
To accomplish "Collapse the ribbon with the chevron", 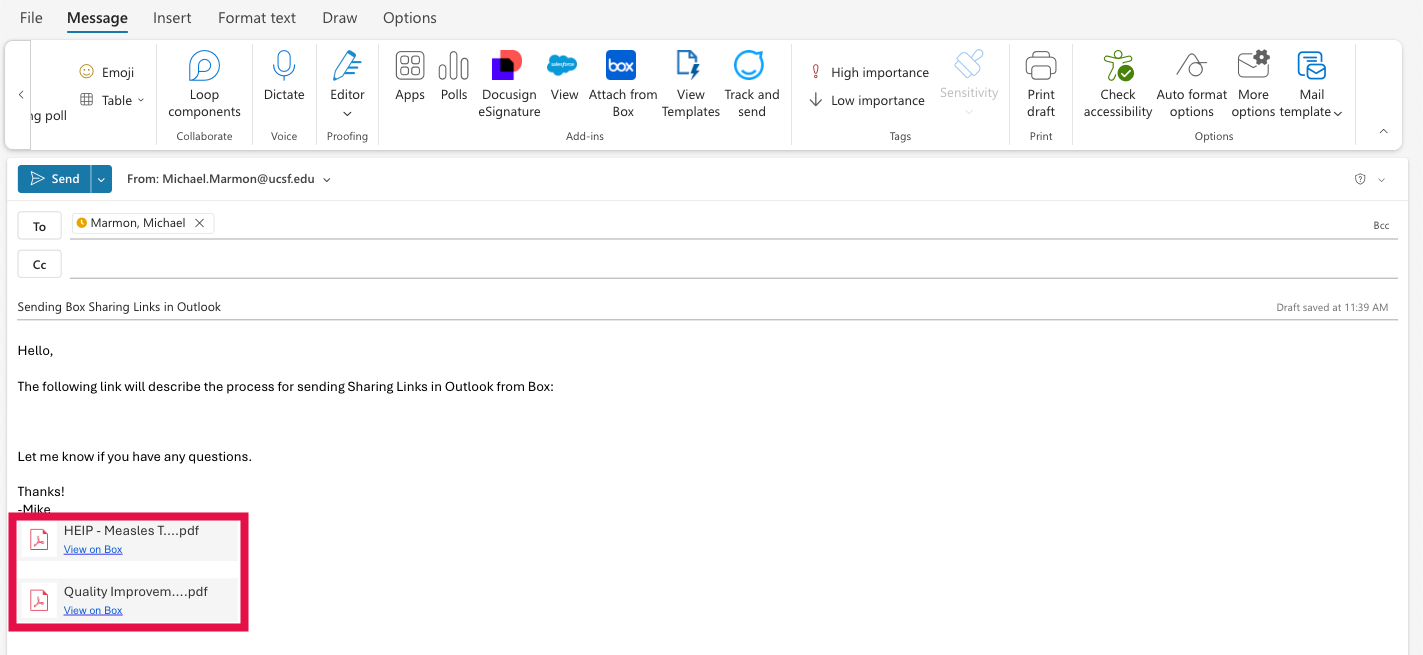I will pyautogui.click(x=1384, y=131).
